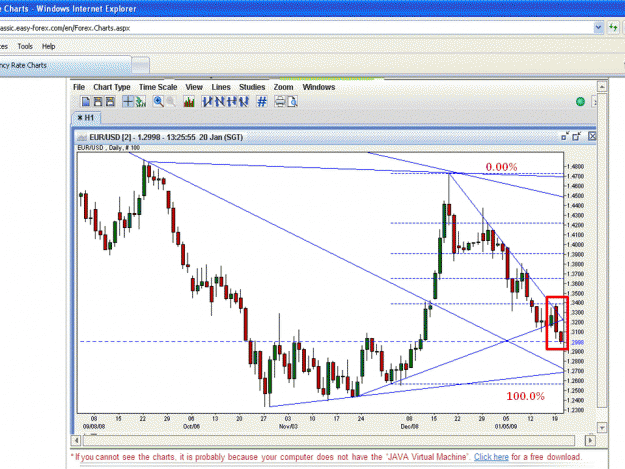Click the 1.2300 price axis label

tap(577, 410)
